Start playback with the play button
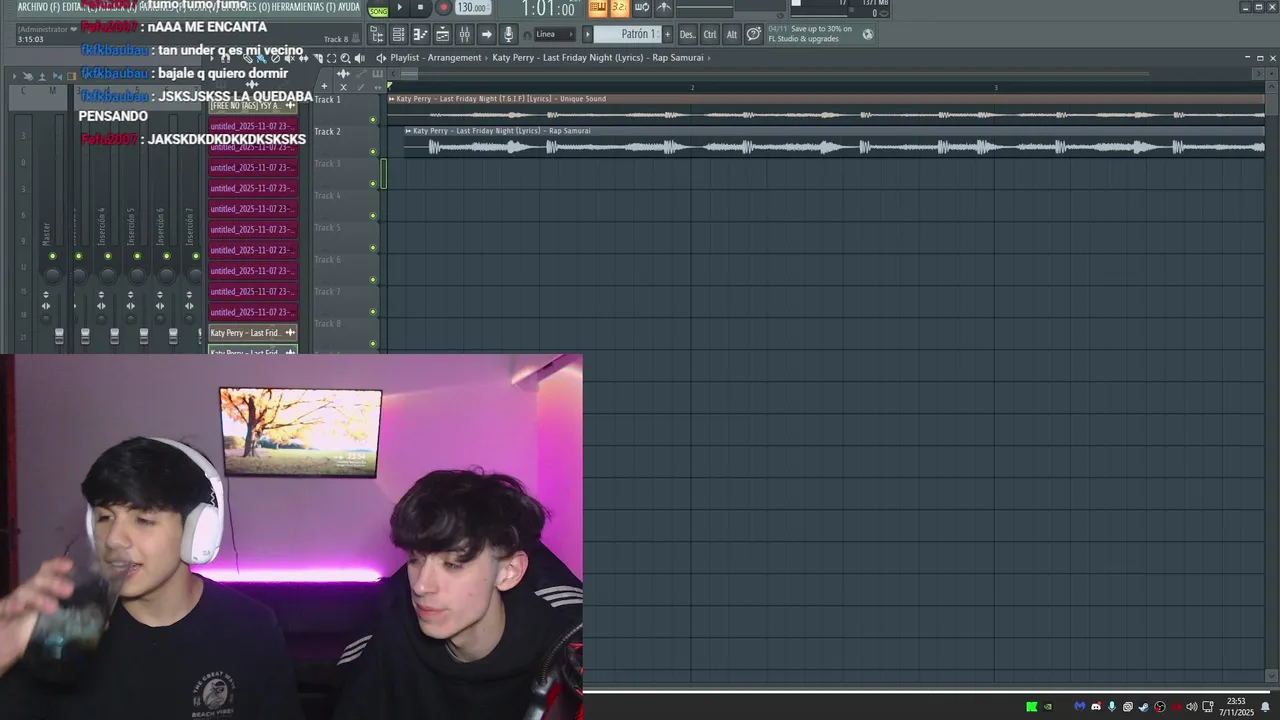This screenshot has height=720, width=1280. pyautogui.click(x=399, y=7)
